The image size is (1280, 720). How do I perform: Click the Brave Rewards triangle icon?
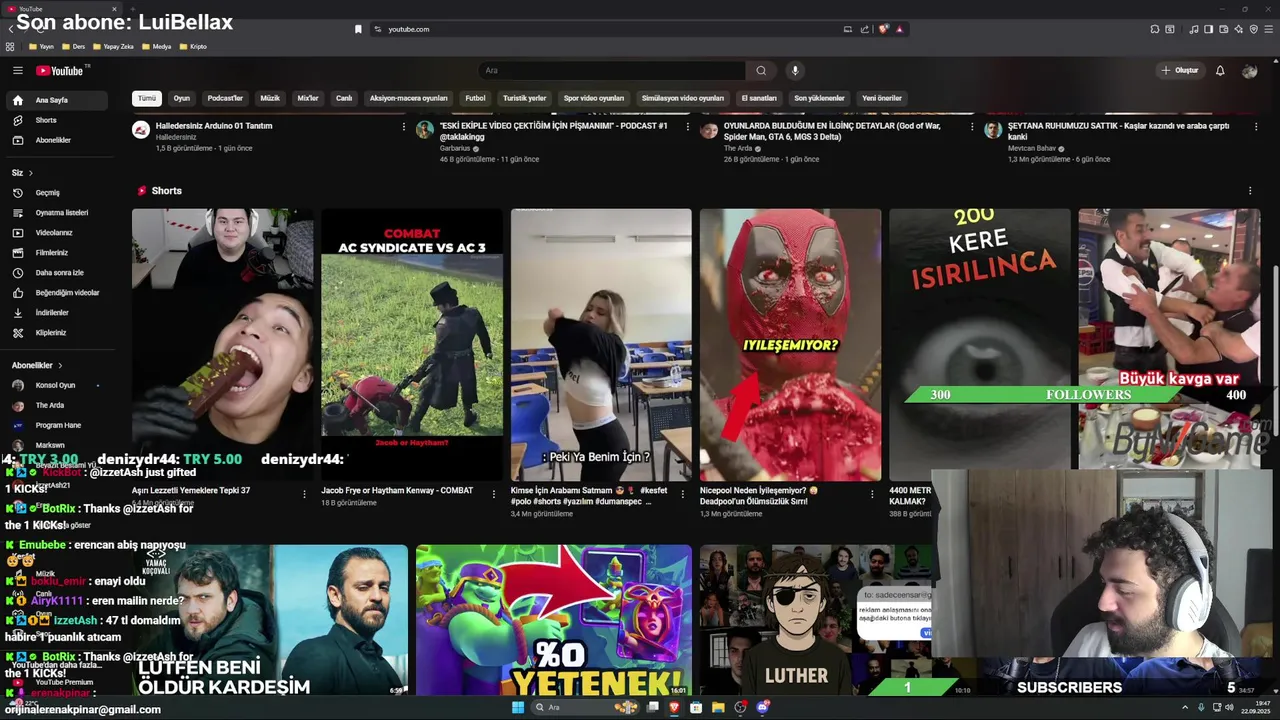(899, 29)
